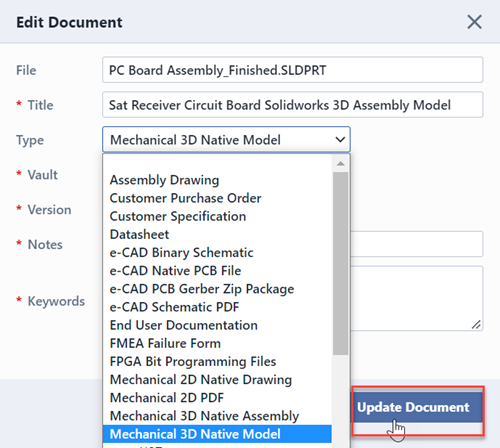Click the Notes input field
The width and height of the screenshot is (500, 448).
point(417,244)
